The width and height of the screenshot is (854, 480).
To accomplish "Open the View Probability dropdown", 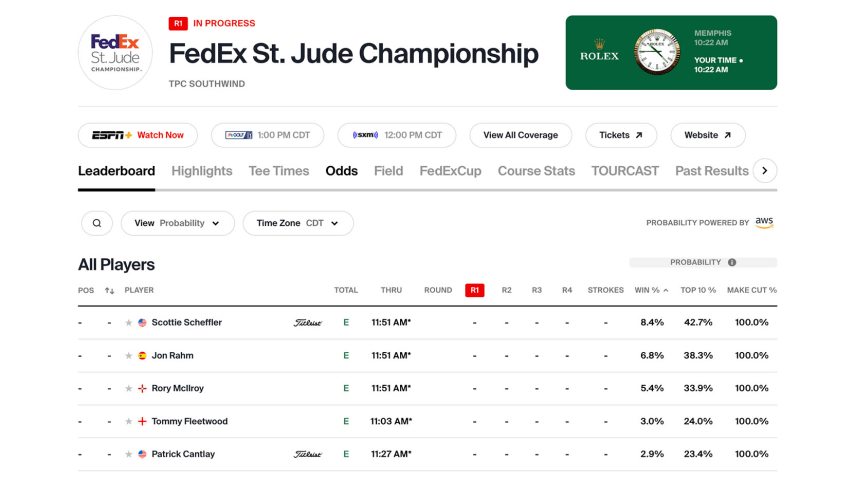I will coord(178,223).
